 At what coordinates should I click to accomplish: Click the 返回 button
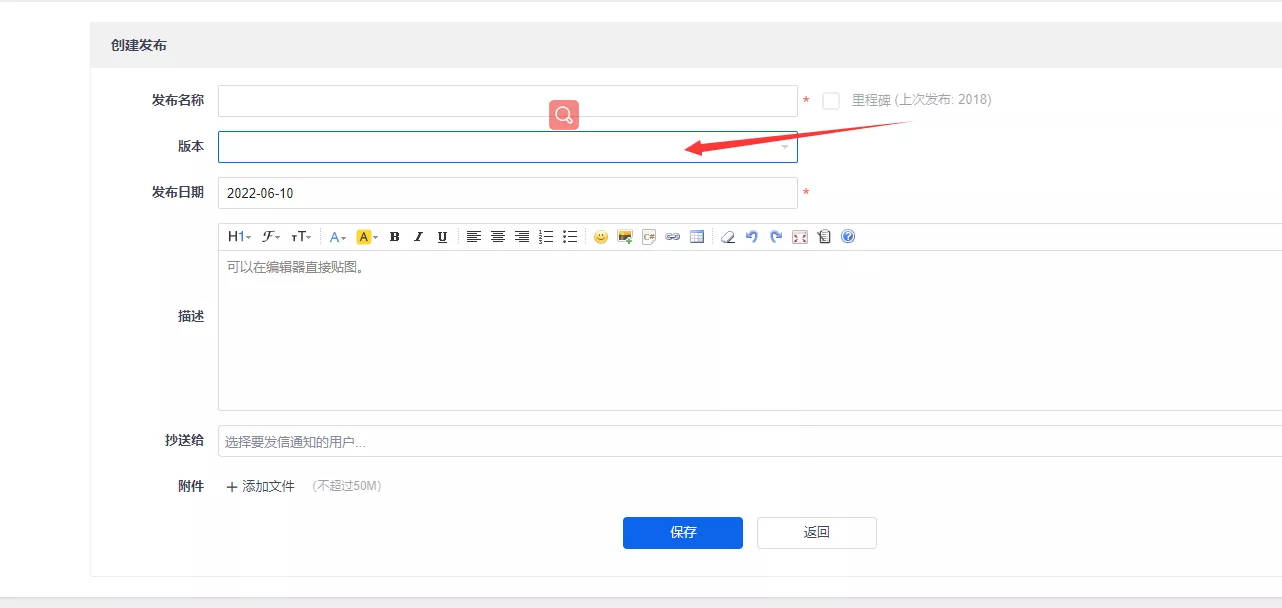pos(817,533)
